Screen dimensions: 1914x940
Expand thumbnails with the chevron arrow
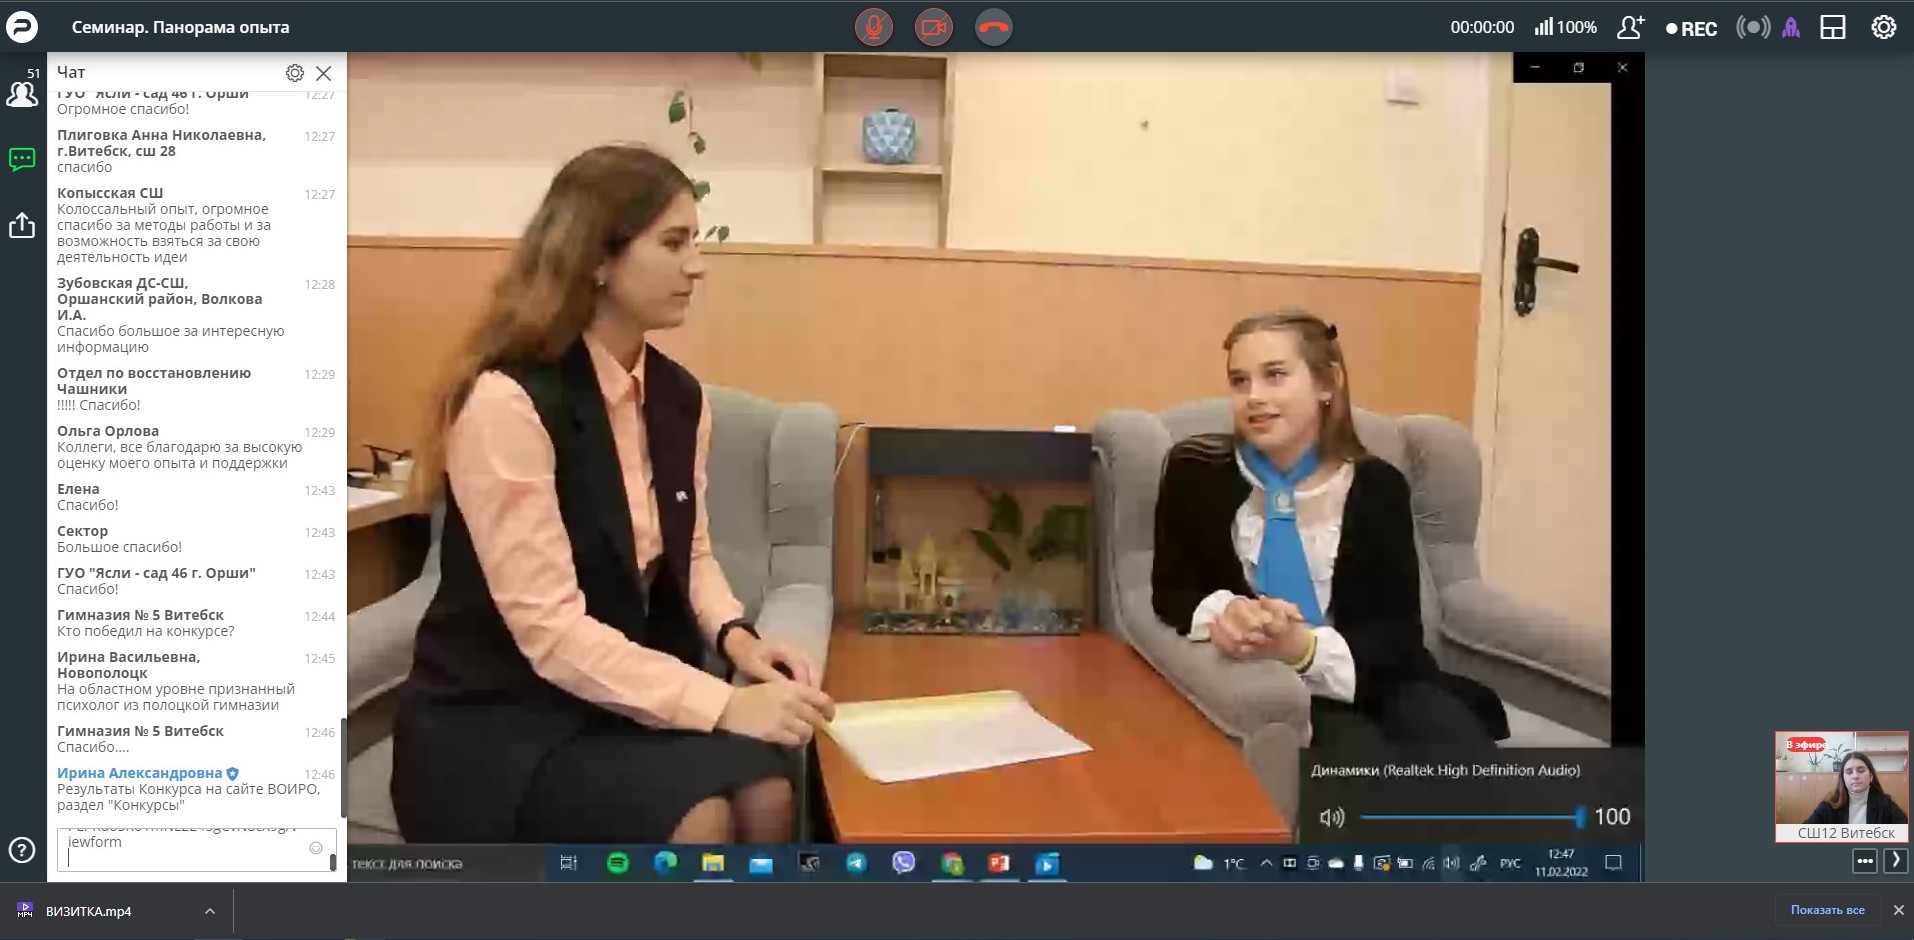coord(1896,861)
